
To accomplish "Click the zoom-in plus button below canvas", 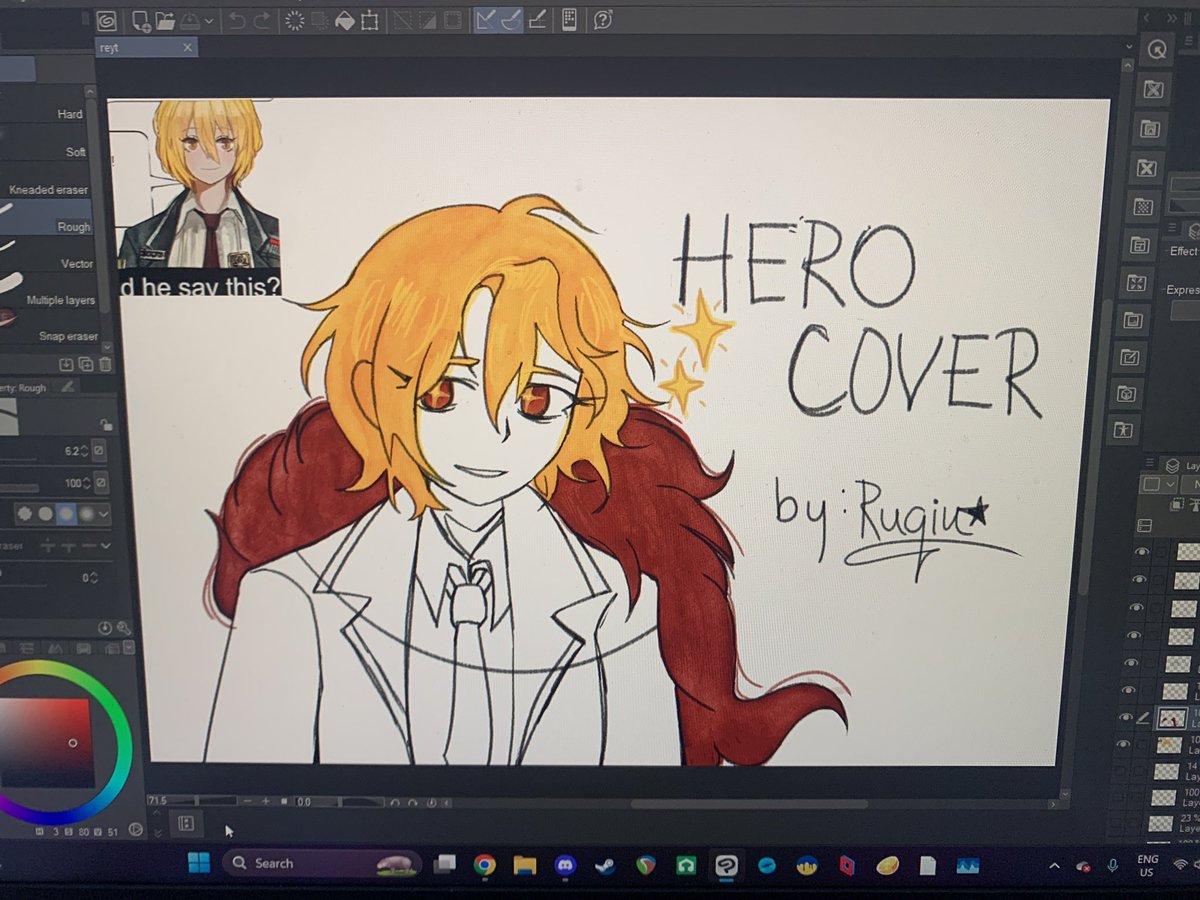I will click(x=266, y=802).
